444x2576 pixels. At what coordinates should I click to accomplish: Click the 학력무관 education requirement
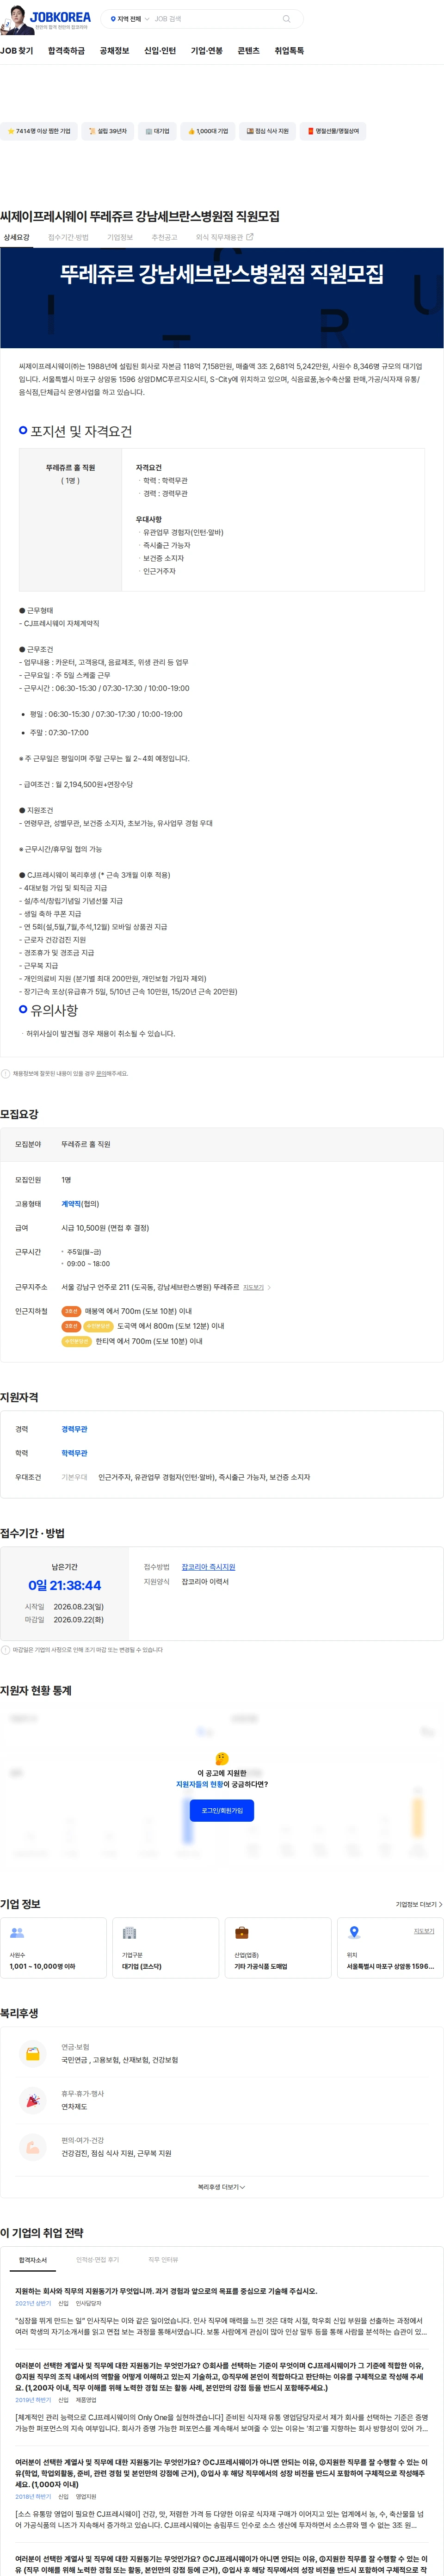(x=74, y=1452)
